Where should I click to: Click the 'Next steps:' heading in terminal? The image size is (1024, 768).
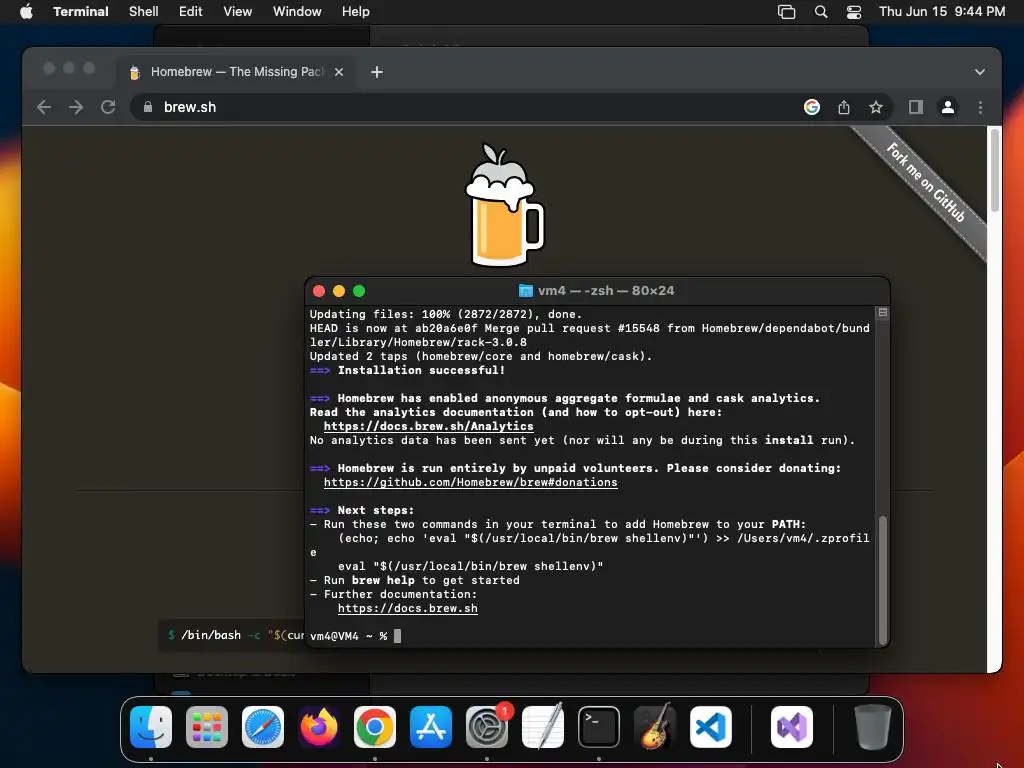376,510
